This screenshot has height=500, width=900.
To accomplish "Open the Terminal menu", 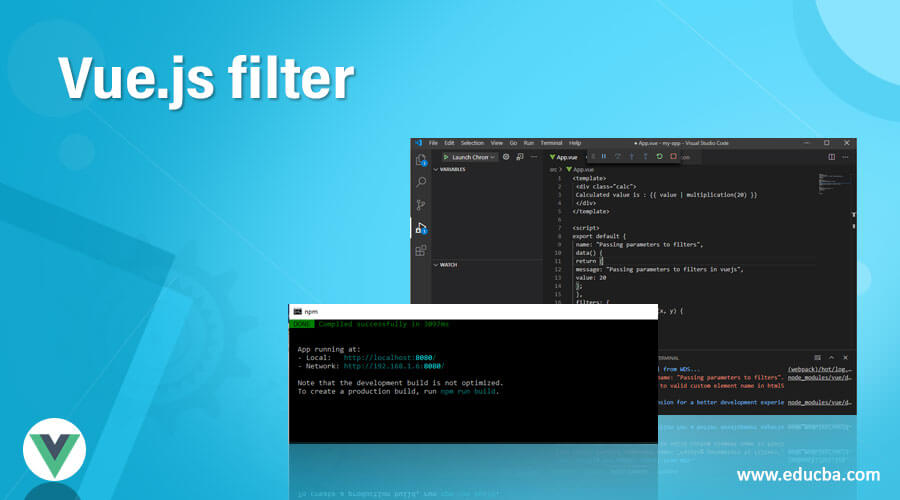I will [551, 143].
